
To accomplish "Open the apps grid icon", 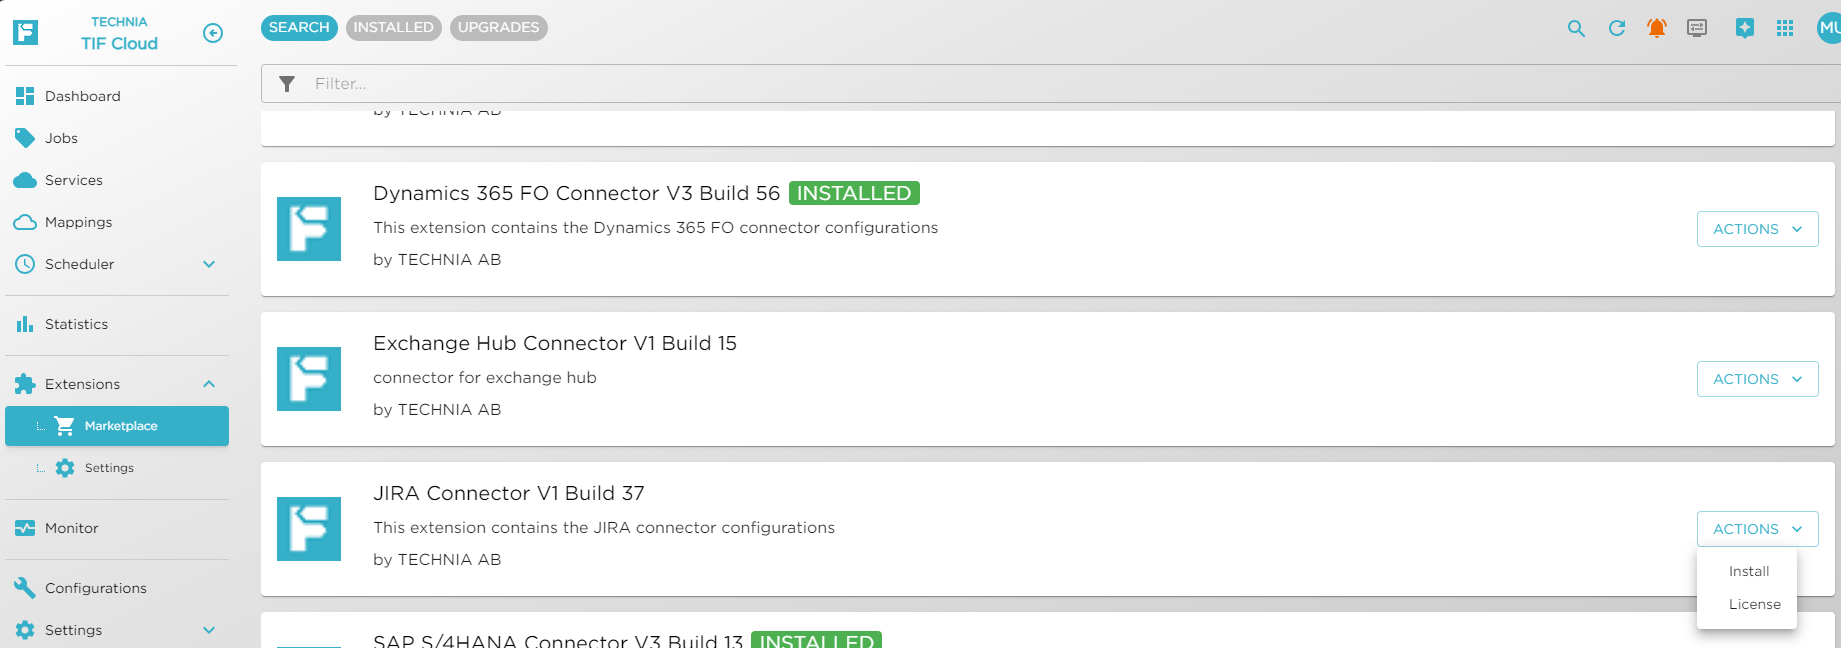I will 1785,28.
